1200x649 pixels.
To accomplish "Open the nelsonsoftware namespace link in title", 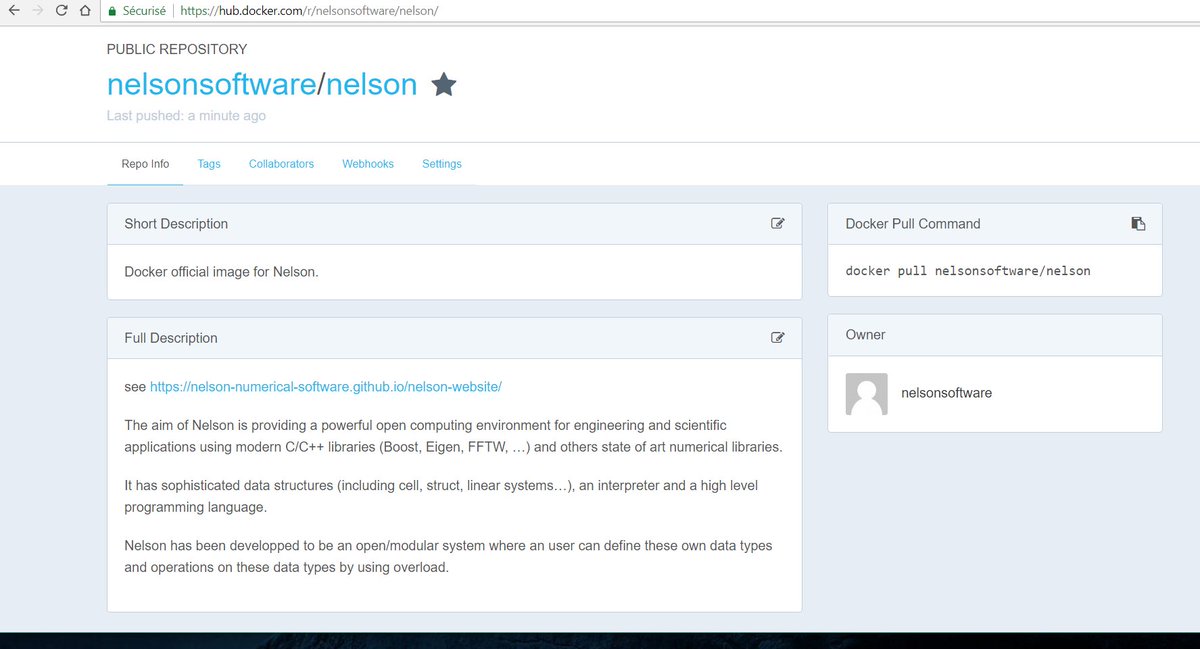I will coord(212,84).
